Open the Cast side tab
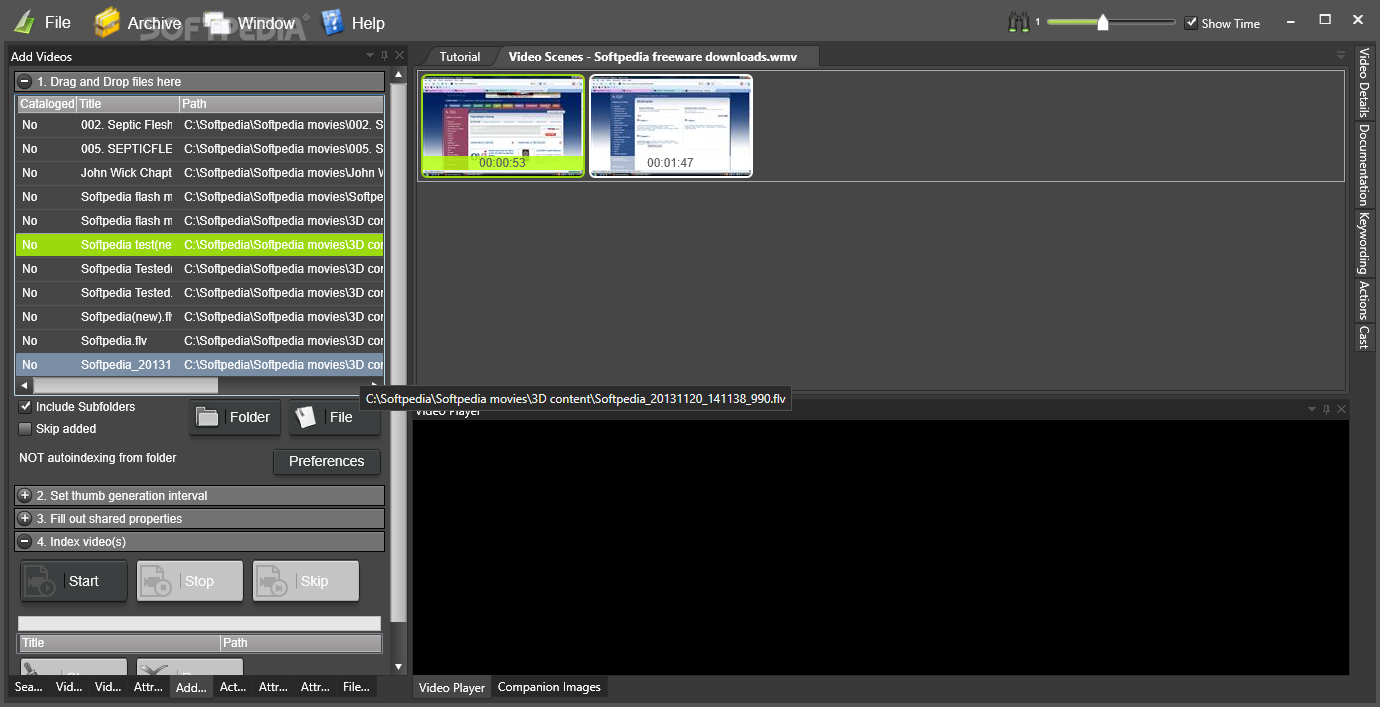 coord(1364,337)
